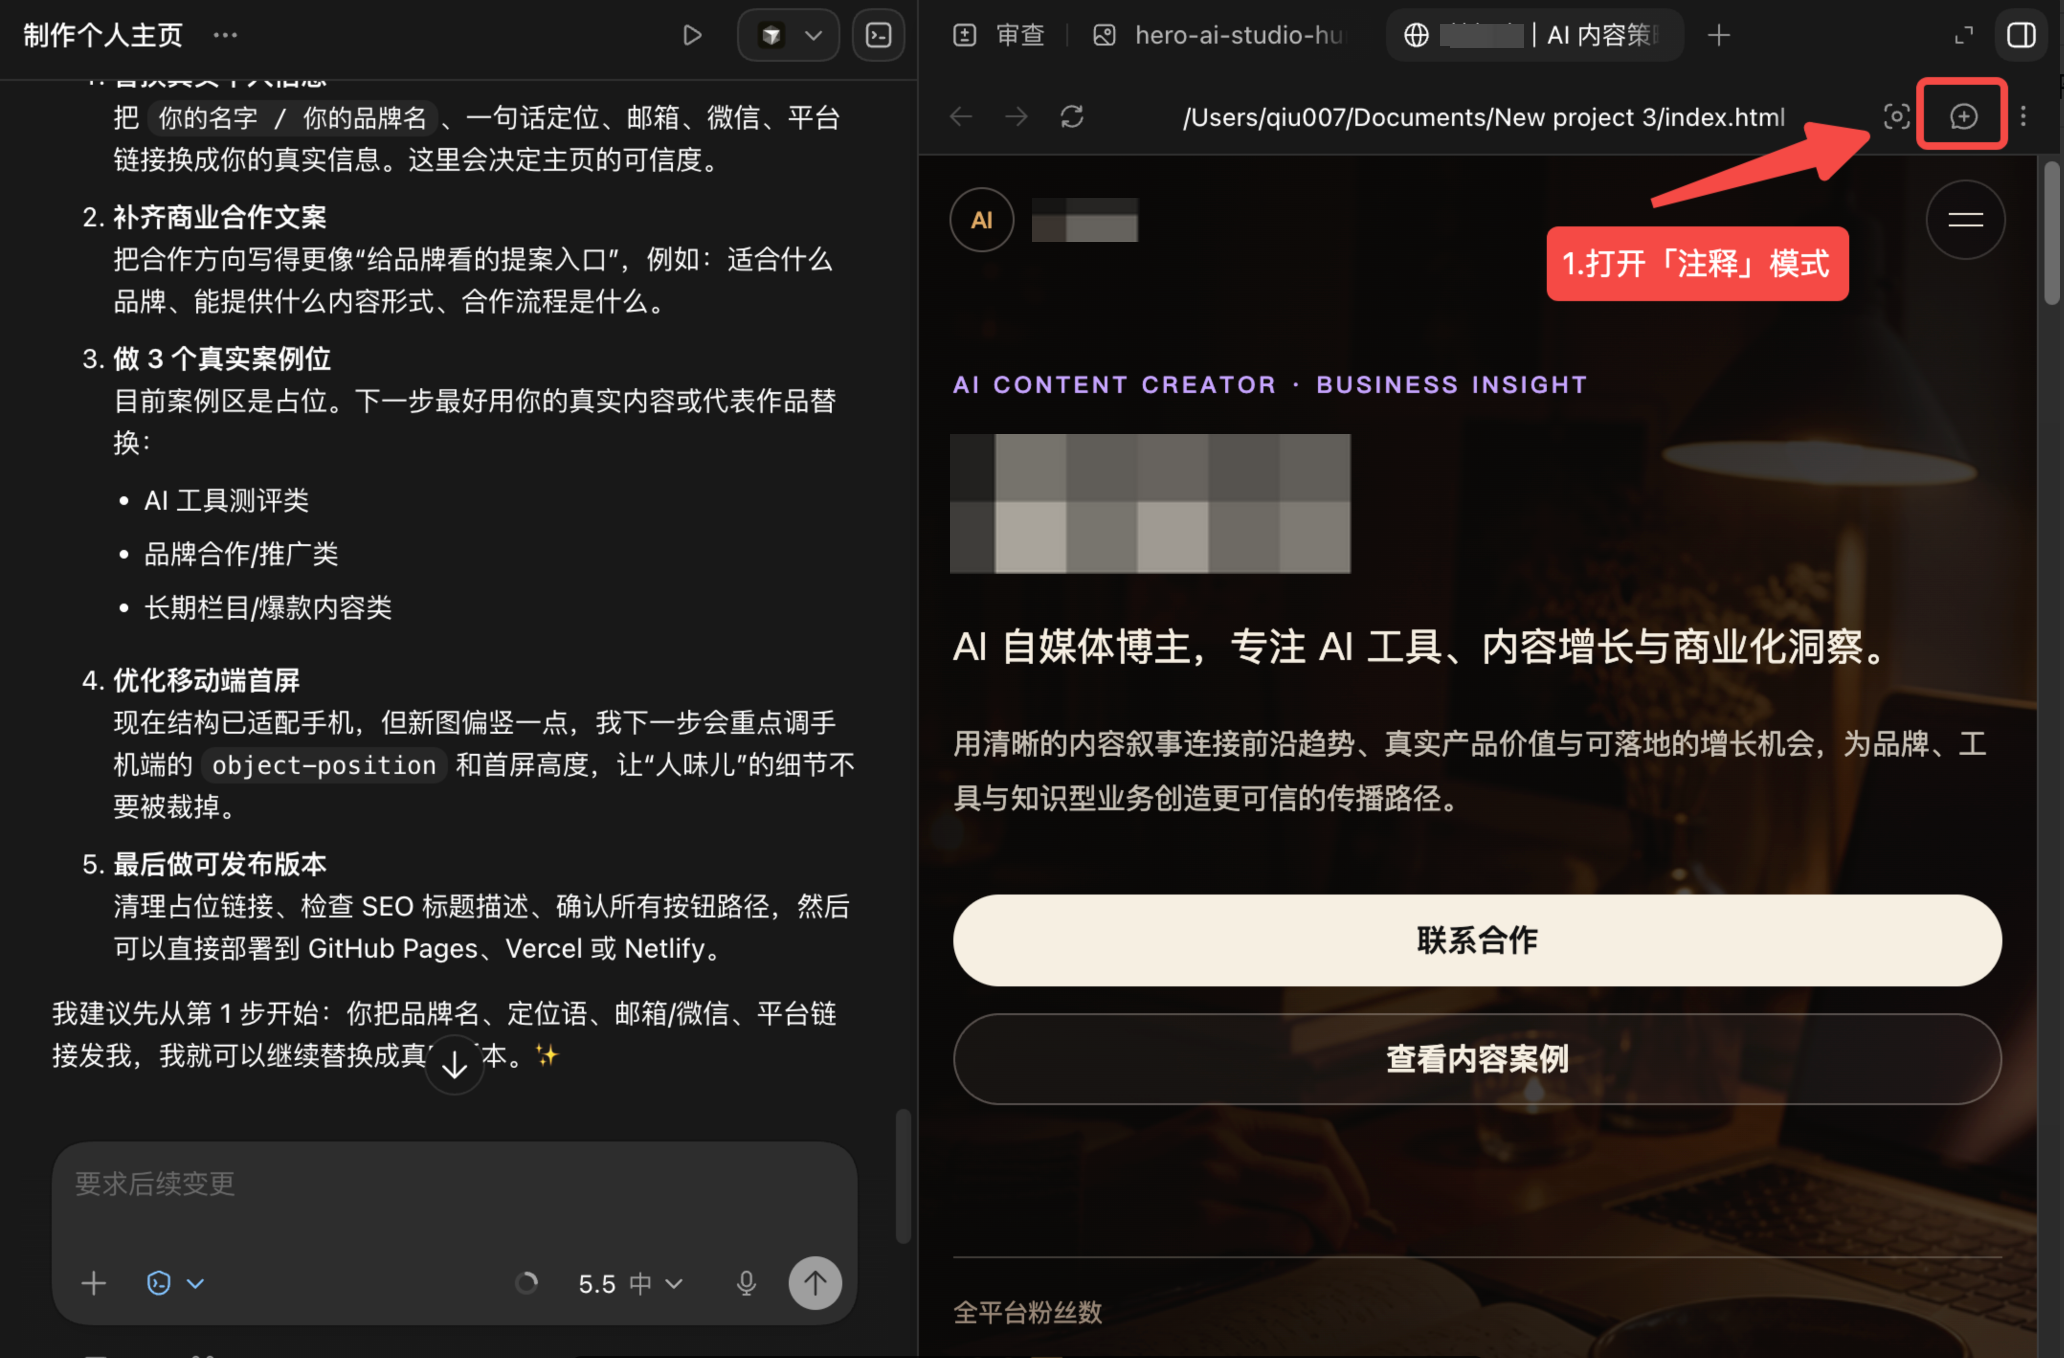This screenshot has height=1358, width=2064.
Task: Click the webpage vertical scrollbar
Action: 2052,233
